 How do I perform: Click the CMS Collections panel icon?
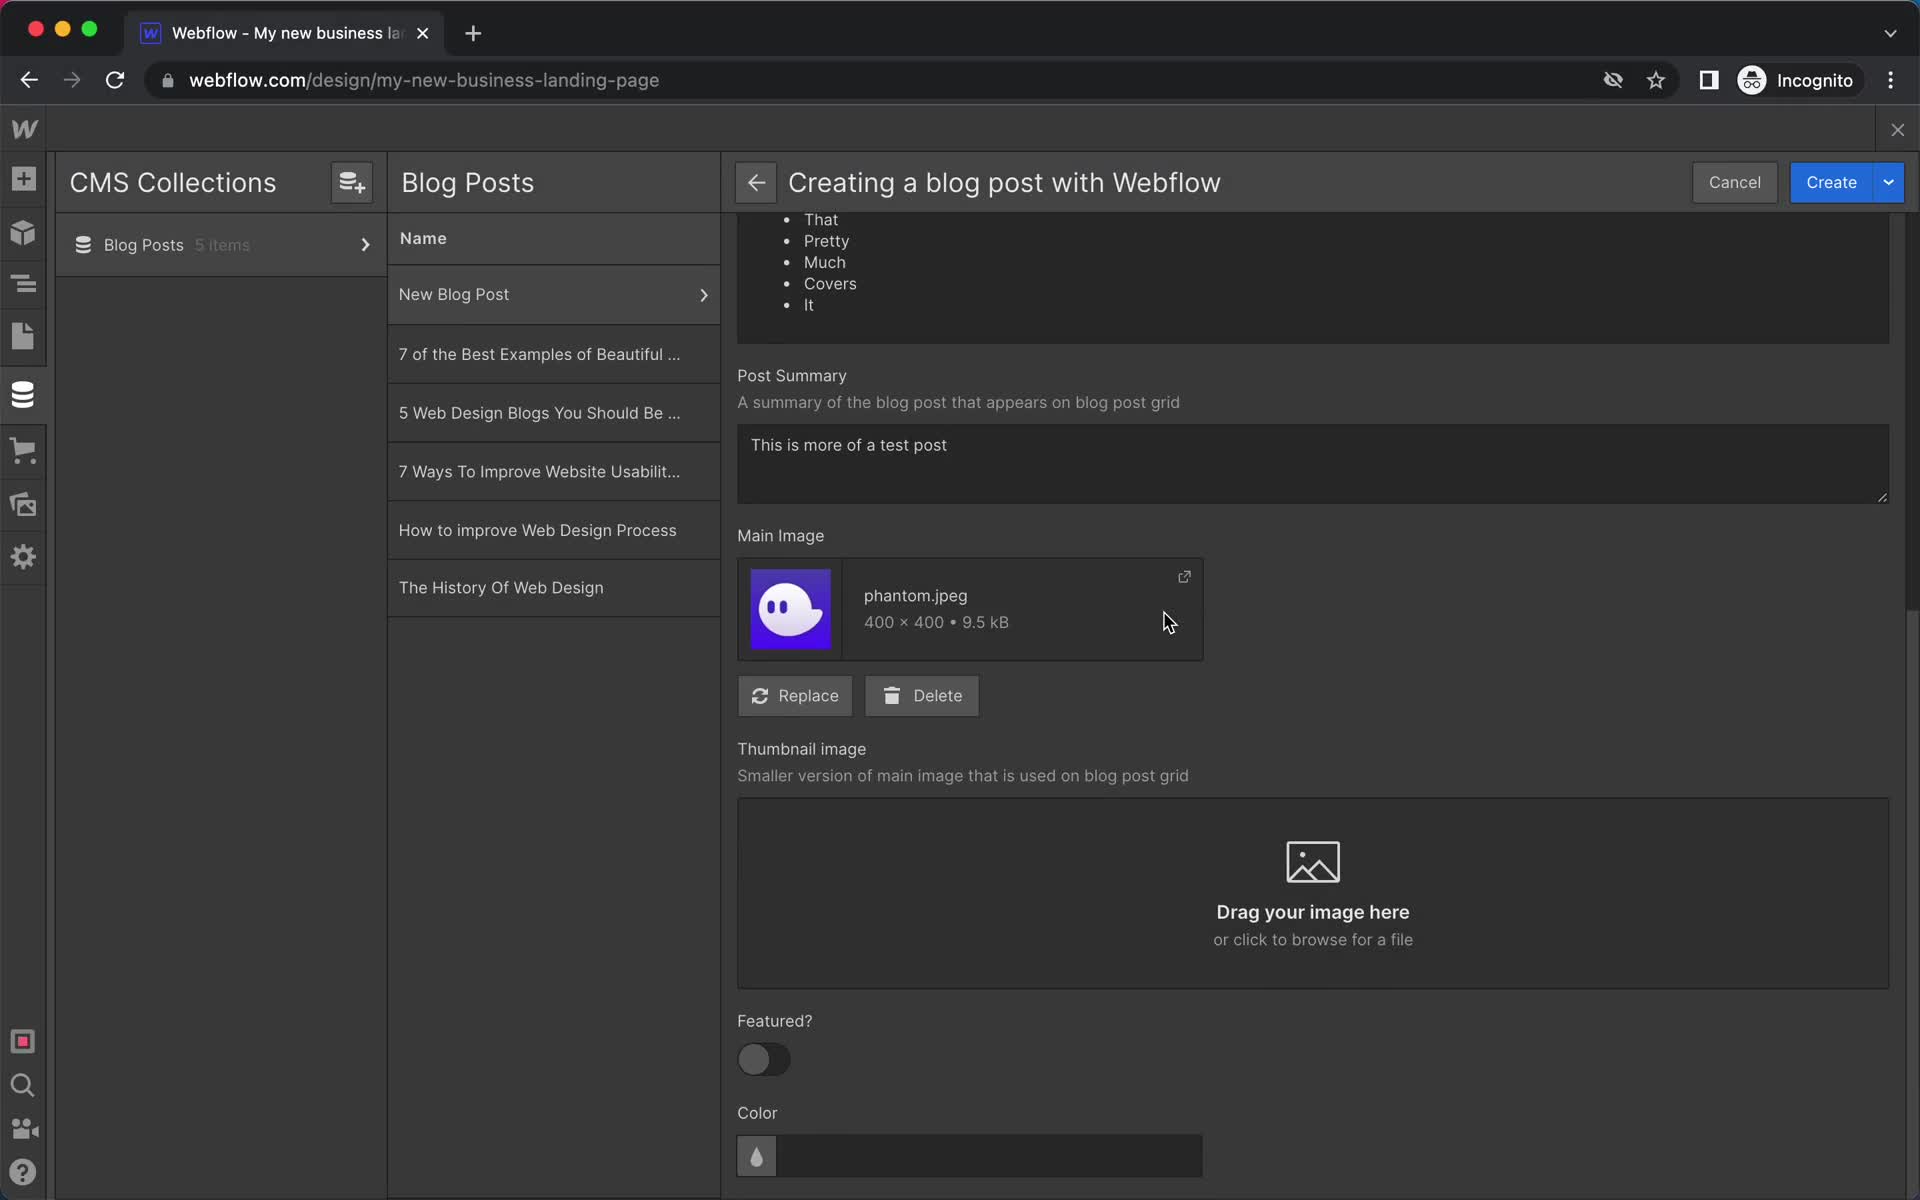point(23,394)
